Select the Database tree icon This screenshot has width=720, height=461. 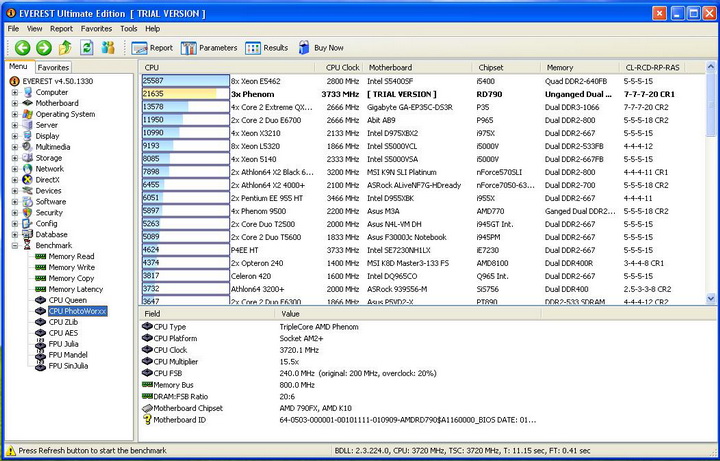point(28,235)
